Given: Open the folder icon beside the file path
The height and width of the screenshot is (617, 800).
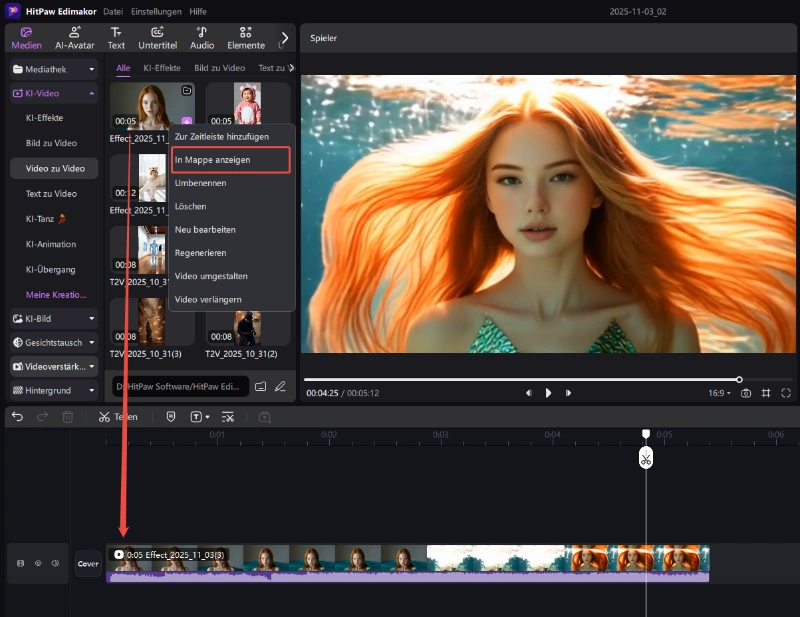Looking at the screenshot, I should [260, 386].
